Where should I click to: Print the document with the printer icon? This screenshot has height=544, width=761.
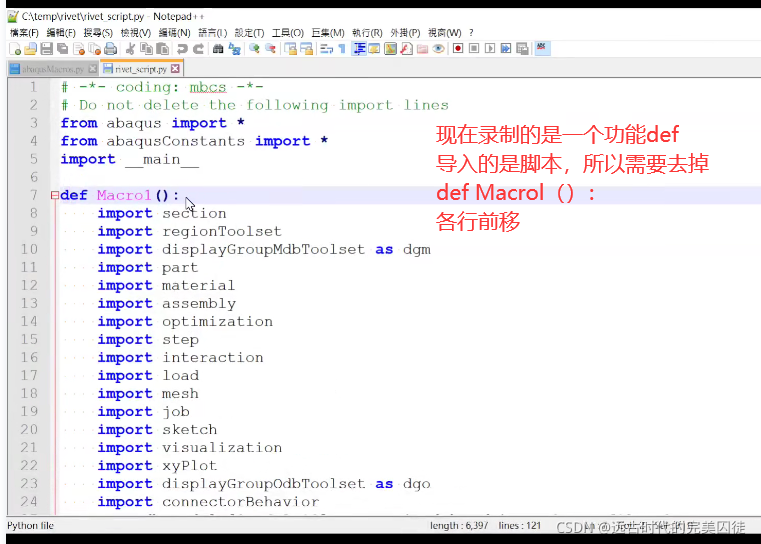point(111,49)
